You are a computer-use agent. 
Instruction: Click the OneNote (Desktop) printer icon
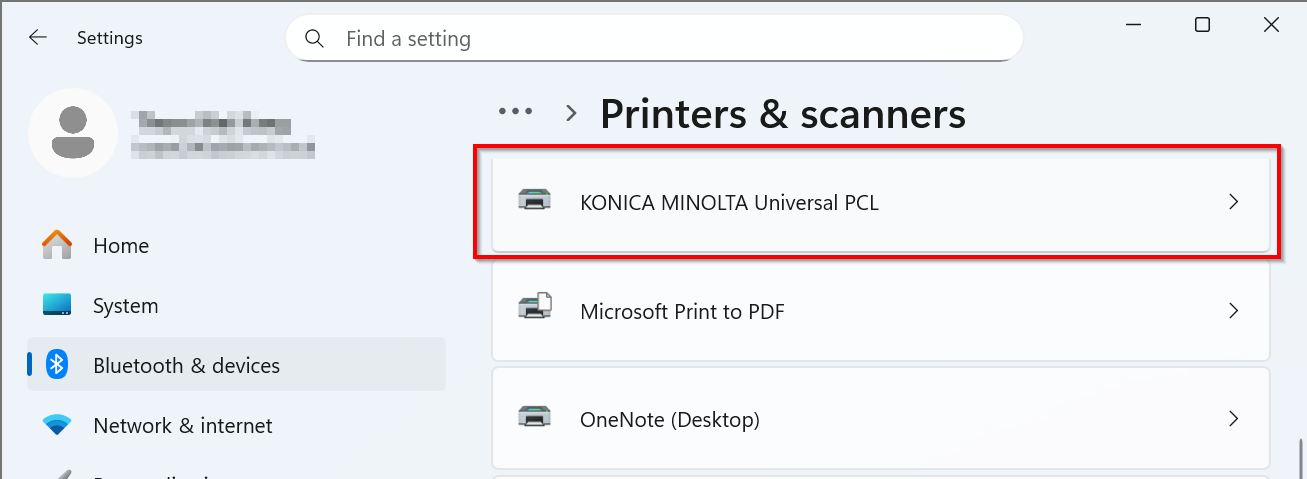(x=534, y=417)
